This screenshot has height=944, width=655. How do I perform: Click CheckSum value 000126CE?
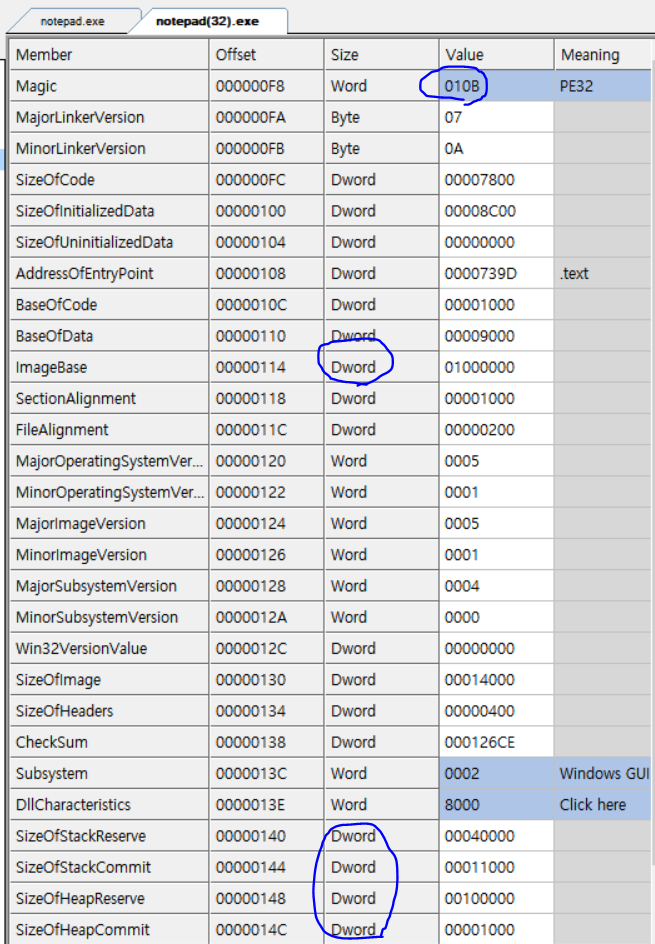click(x=496, y=744)
